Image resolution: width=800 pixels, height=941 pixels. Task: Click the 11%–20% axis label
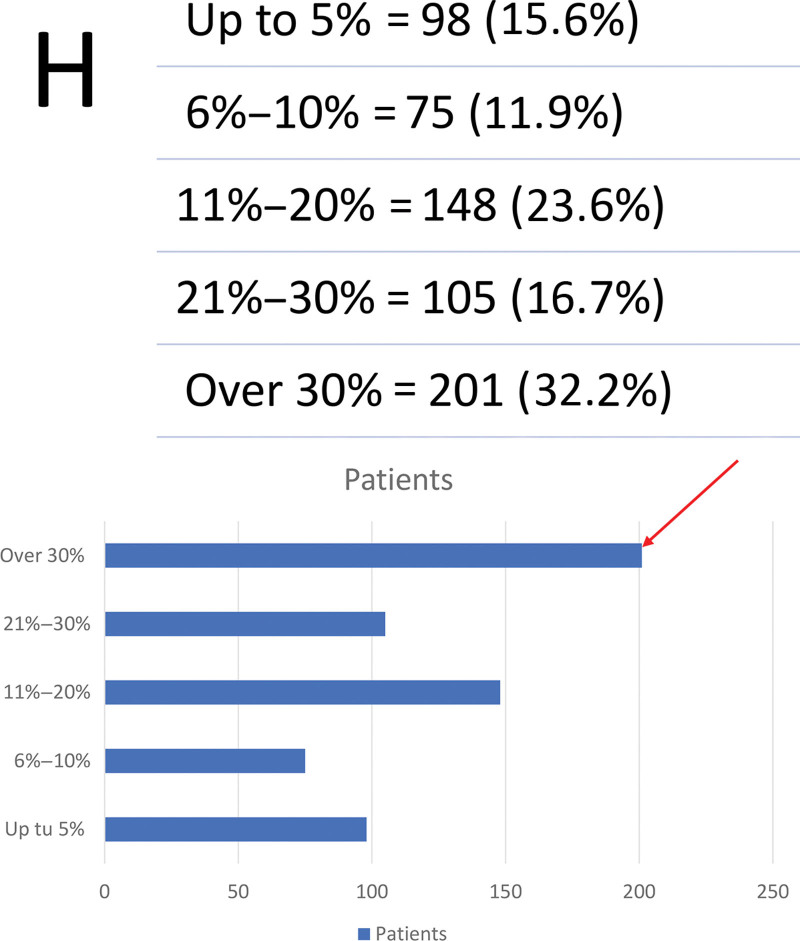tap(47, 692)
